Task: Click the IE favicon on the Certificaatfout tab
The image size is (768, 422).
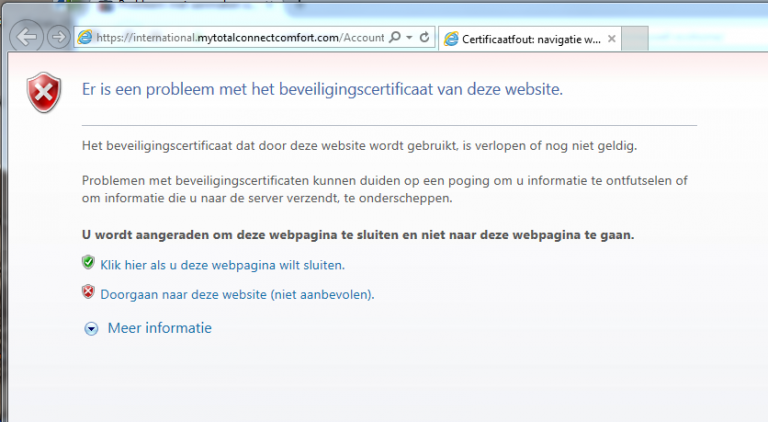Action: pos(452,39)
